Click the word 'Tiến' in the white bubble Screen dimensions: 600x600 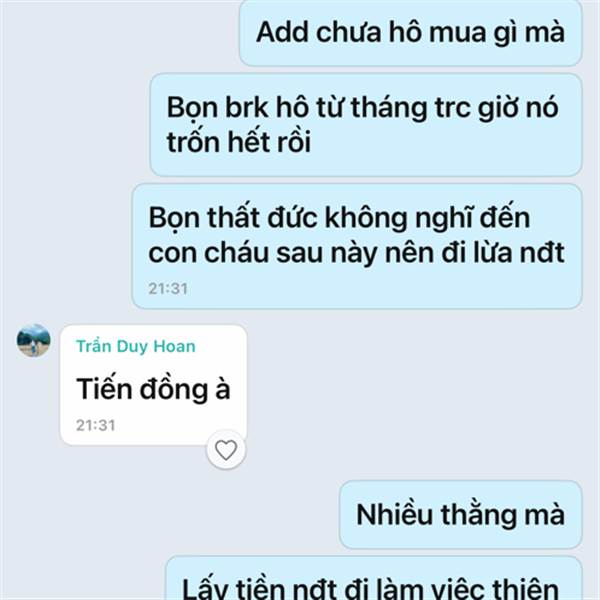coord(104,389)
